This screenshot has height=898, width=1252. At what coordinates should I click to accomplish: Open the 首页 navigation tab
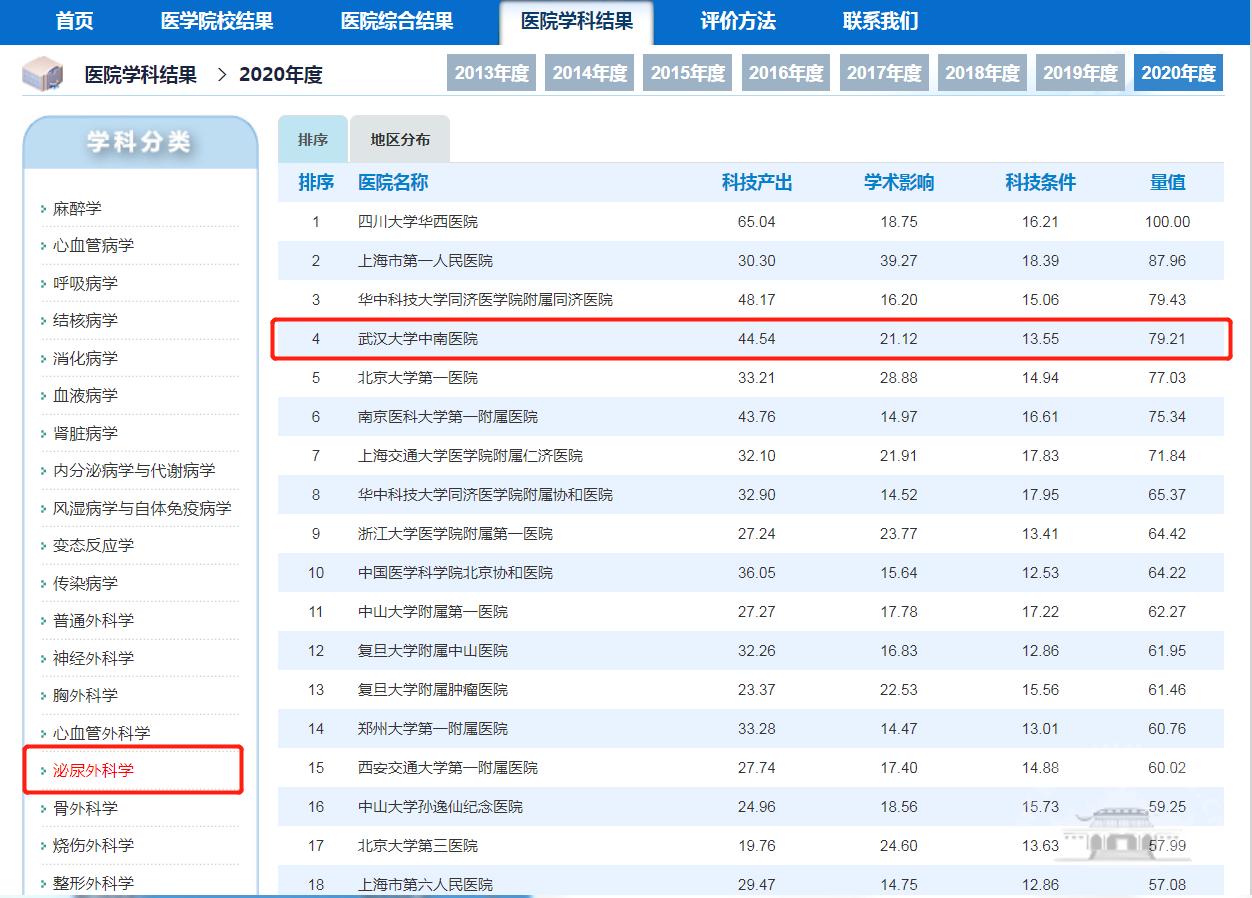75,21
